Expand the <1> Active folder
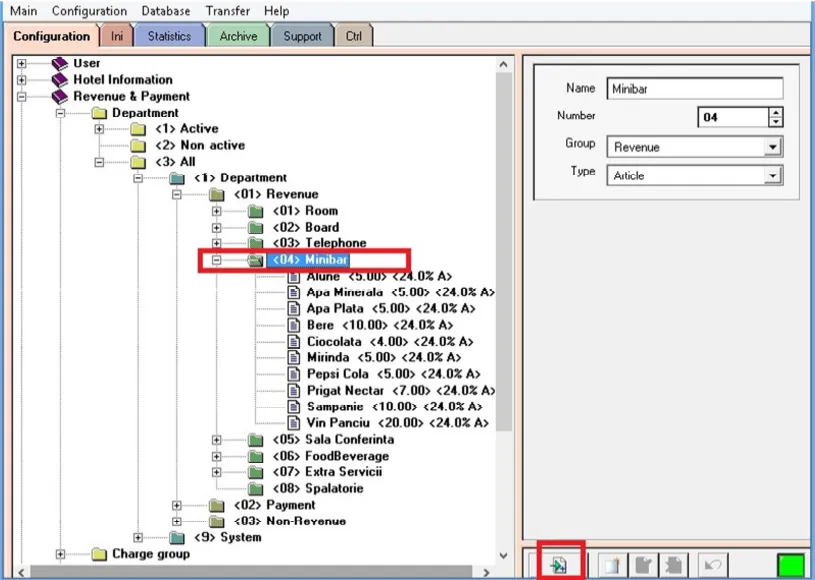Screen dimensions: 815x580 (99, 129)
